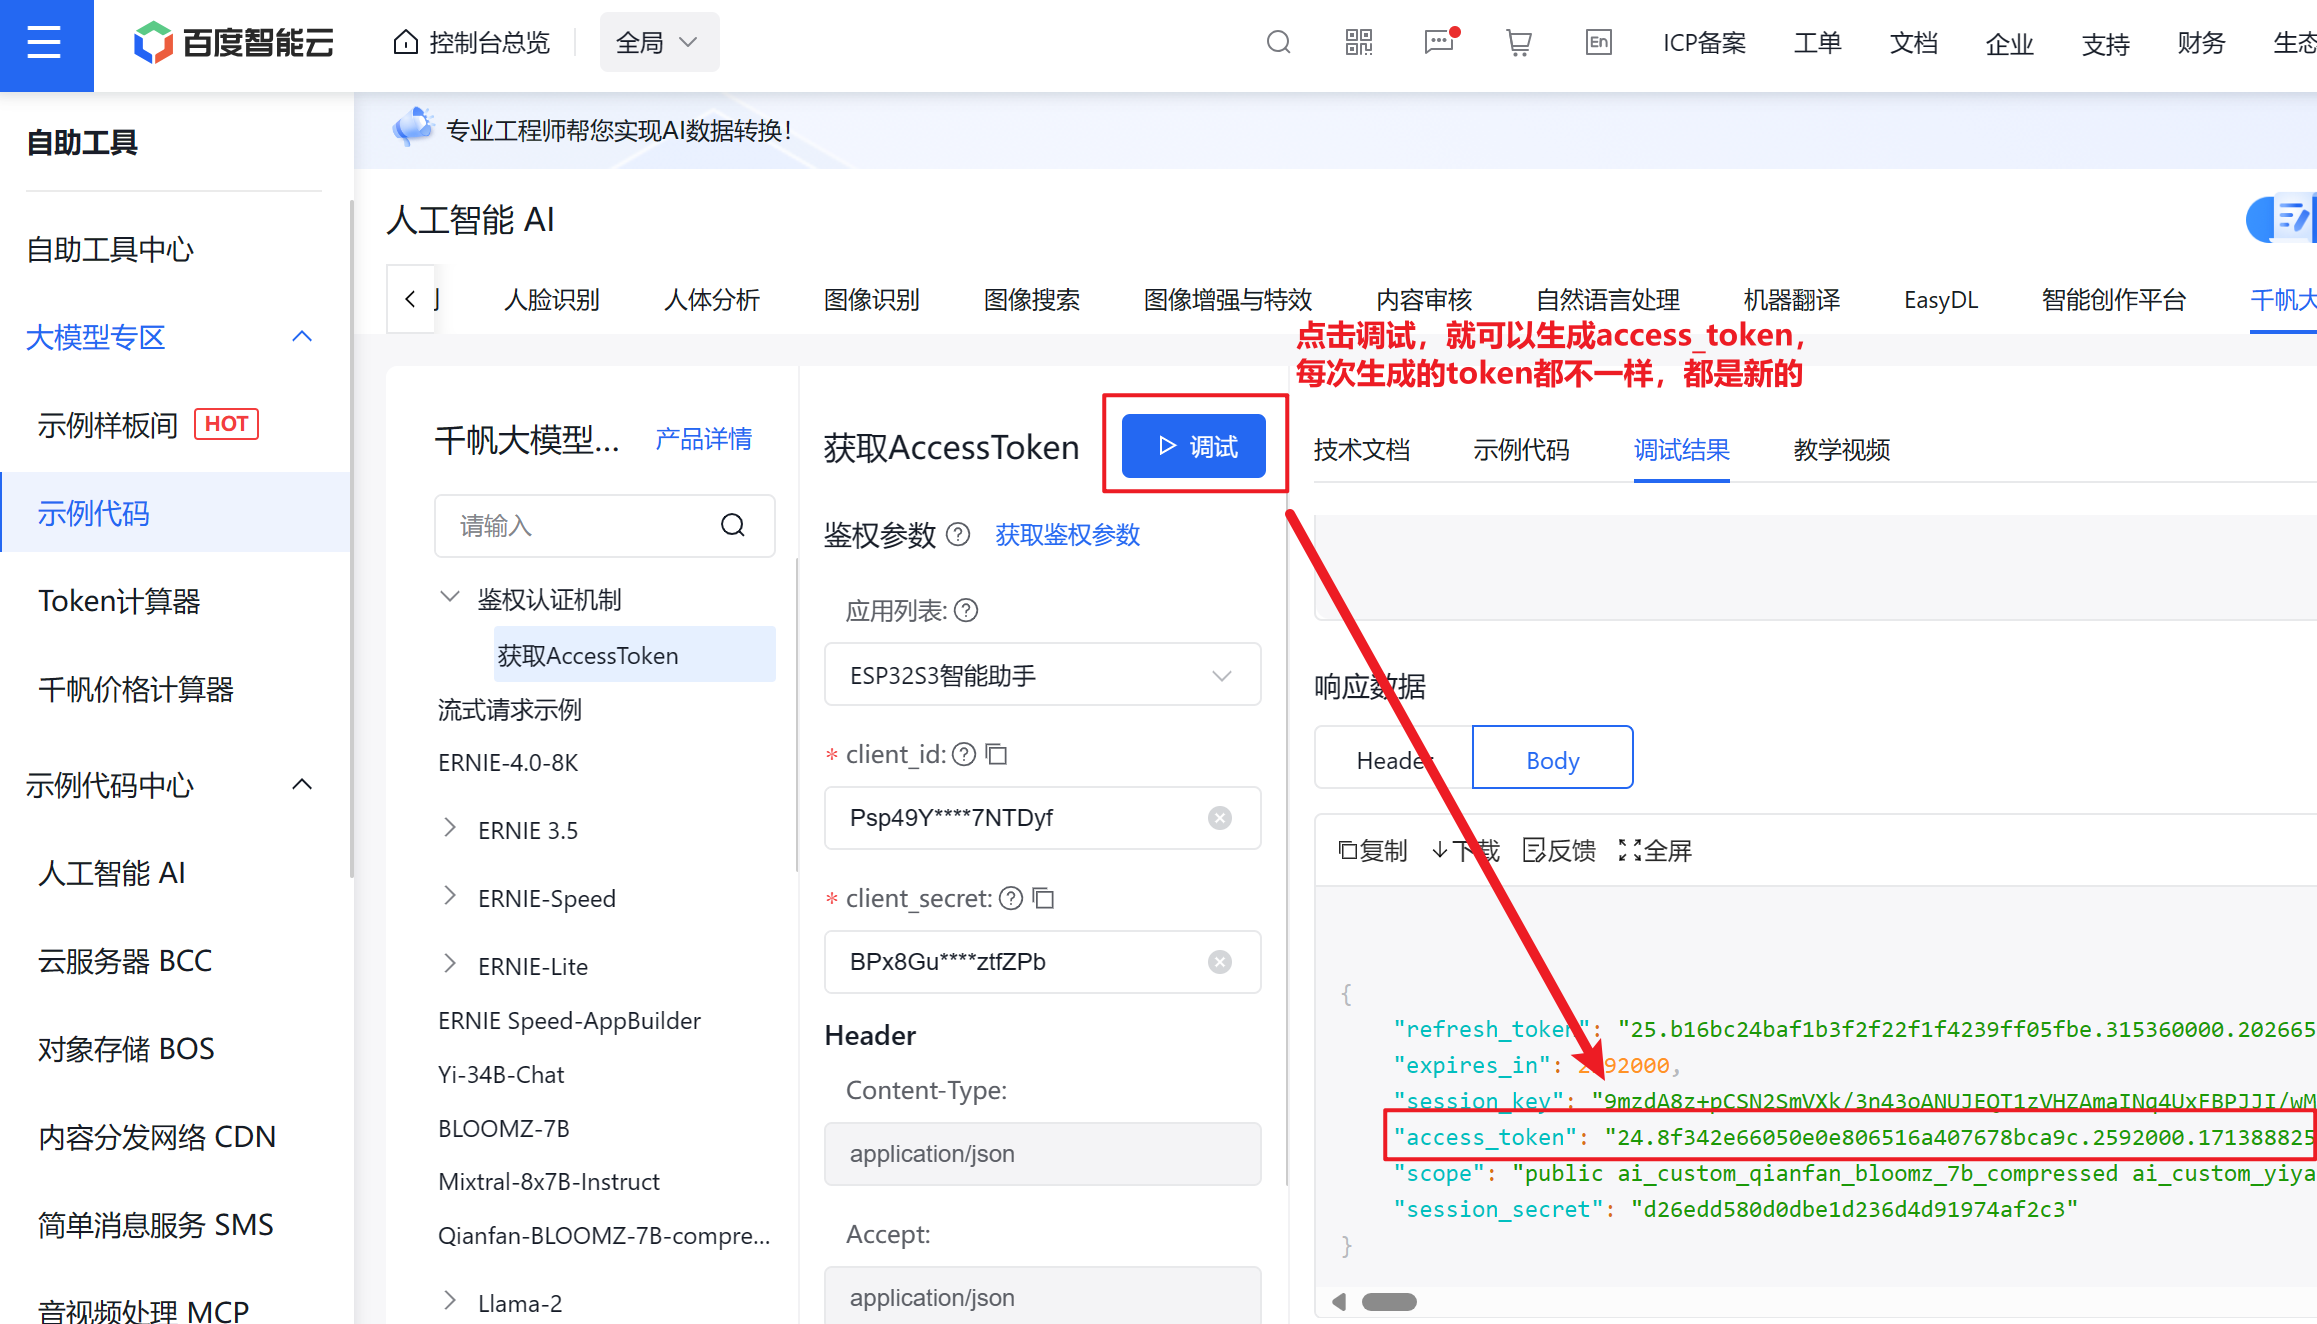2317x1324 pixels.
Task: Click the horizontal scrollbar under response body
Action: pyautogui.click(x=1389, y=1302)
